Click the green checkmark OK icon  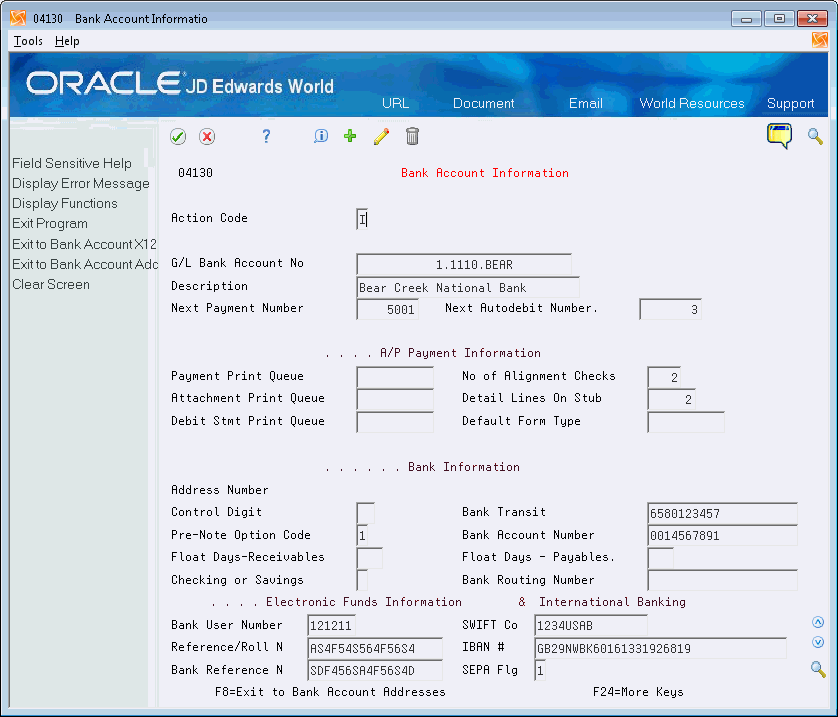178,137
